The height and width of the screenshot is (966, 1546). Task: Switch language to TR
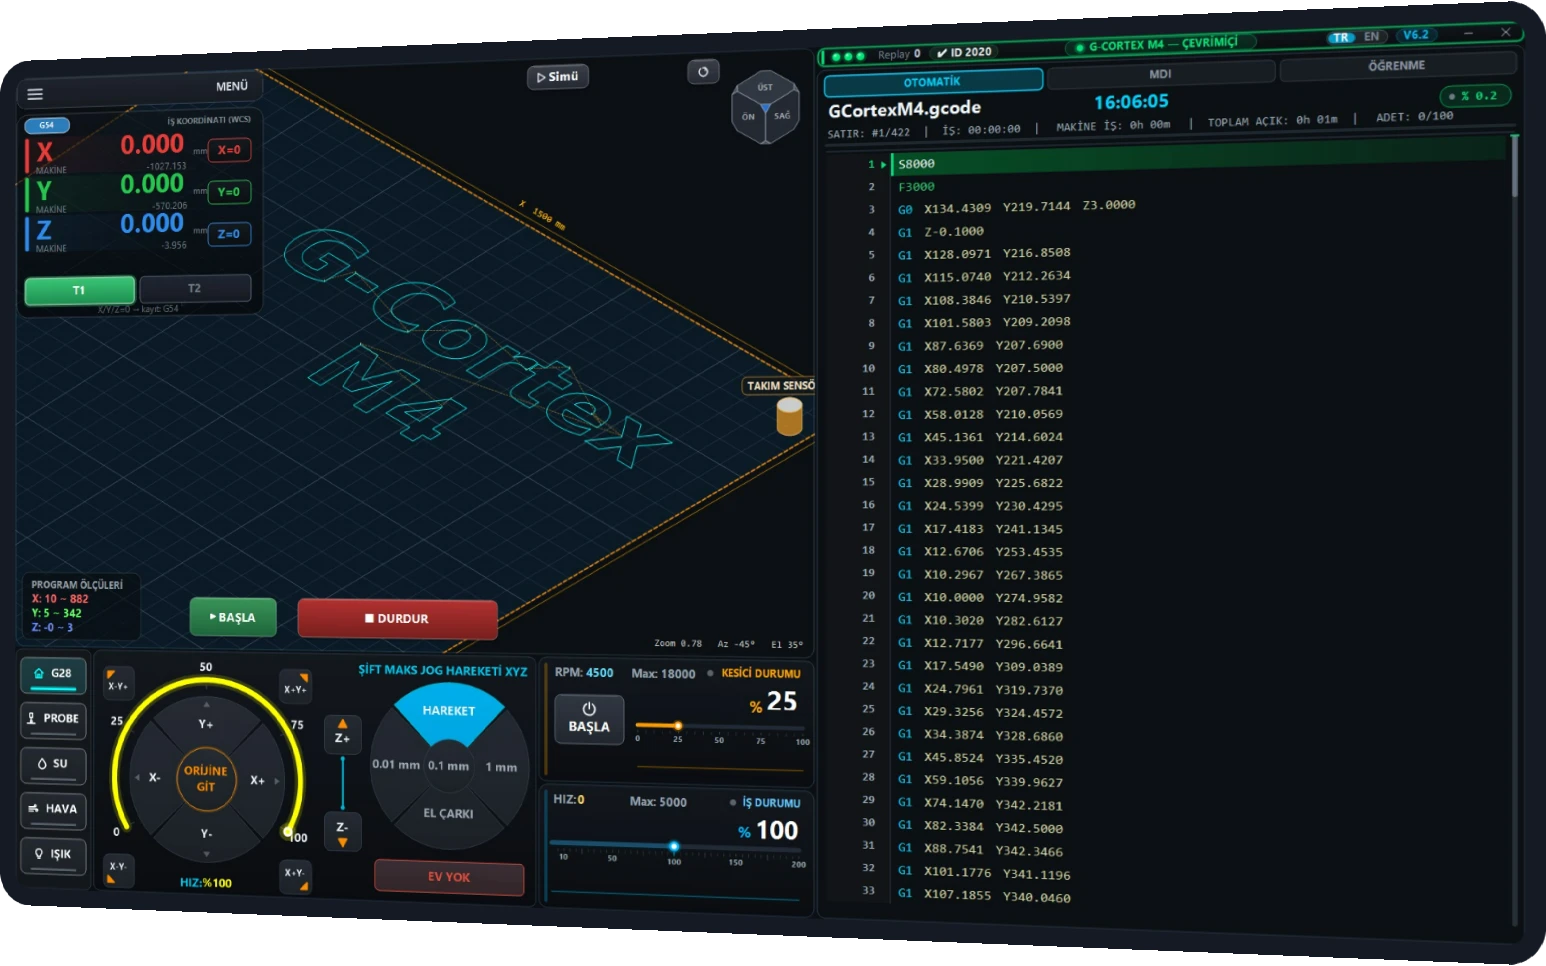pos(1341,38)
